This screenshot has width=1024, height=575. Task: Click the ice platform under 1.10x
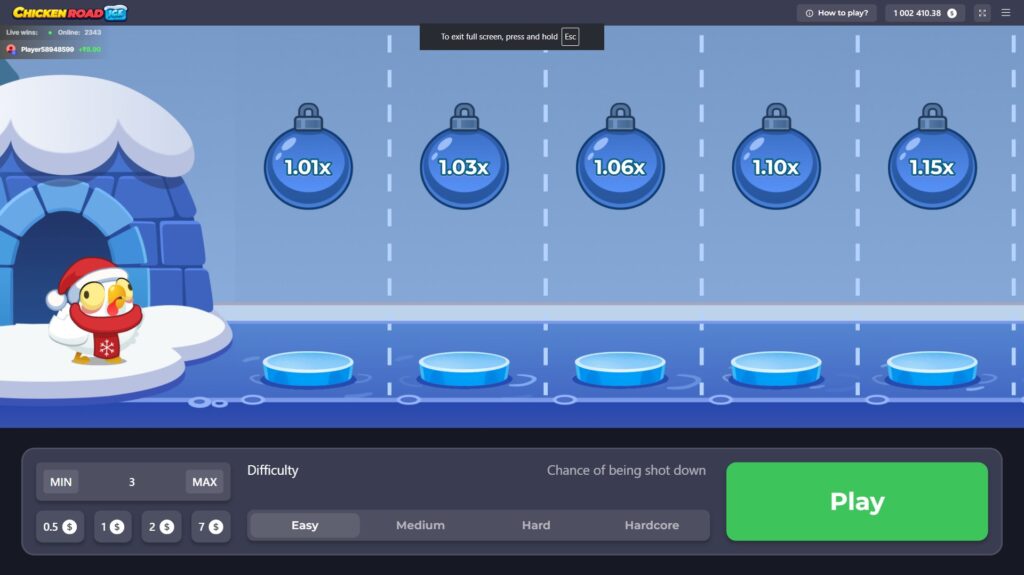(776, 368)
